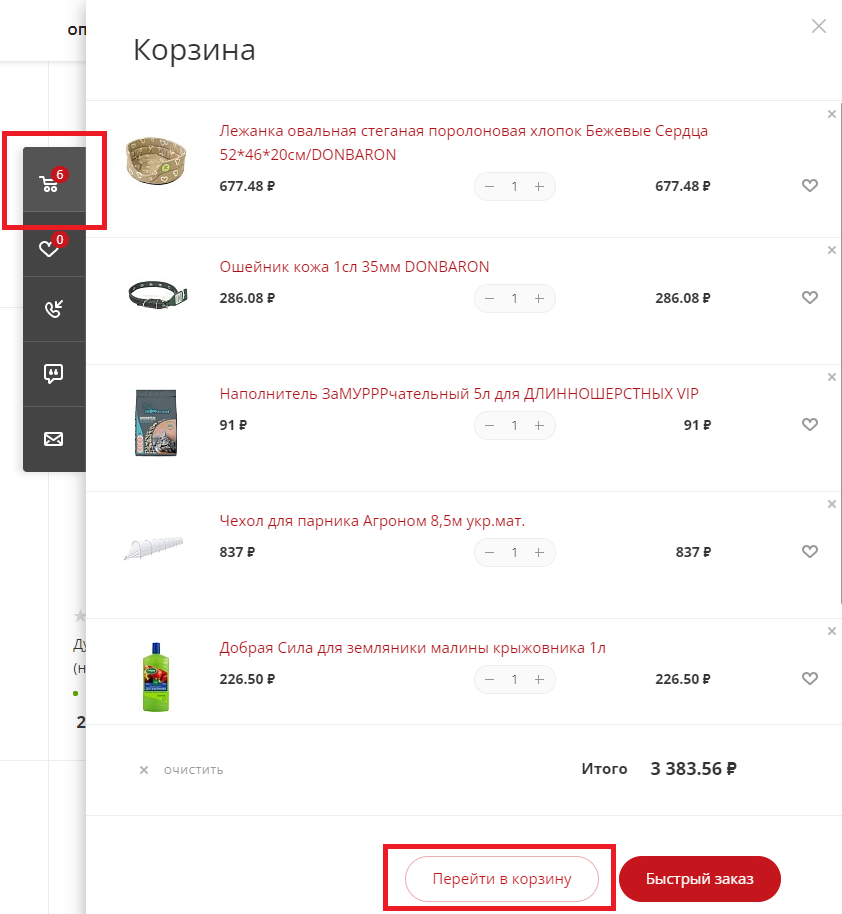Click the callback phone icon
Screen dimensions: 842x914
tap(53, 309)
